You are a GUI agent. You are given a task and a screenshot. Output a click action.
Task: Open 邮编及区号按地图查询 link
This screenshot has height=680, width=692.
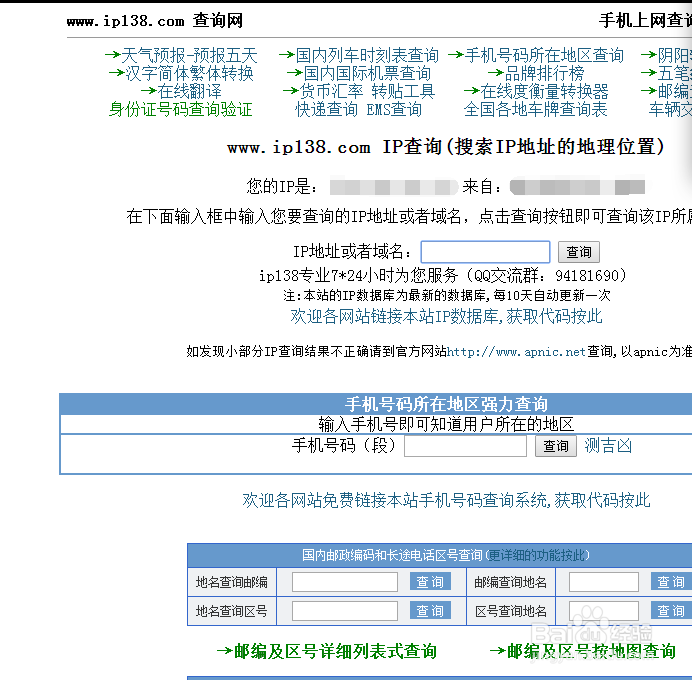click(x=591, y=651)
